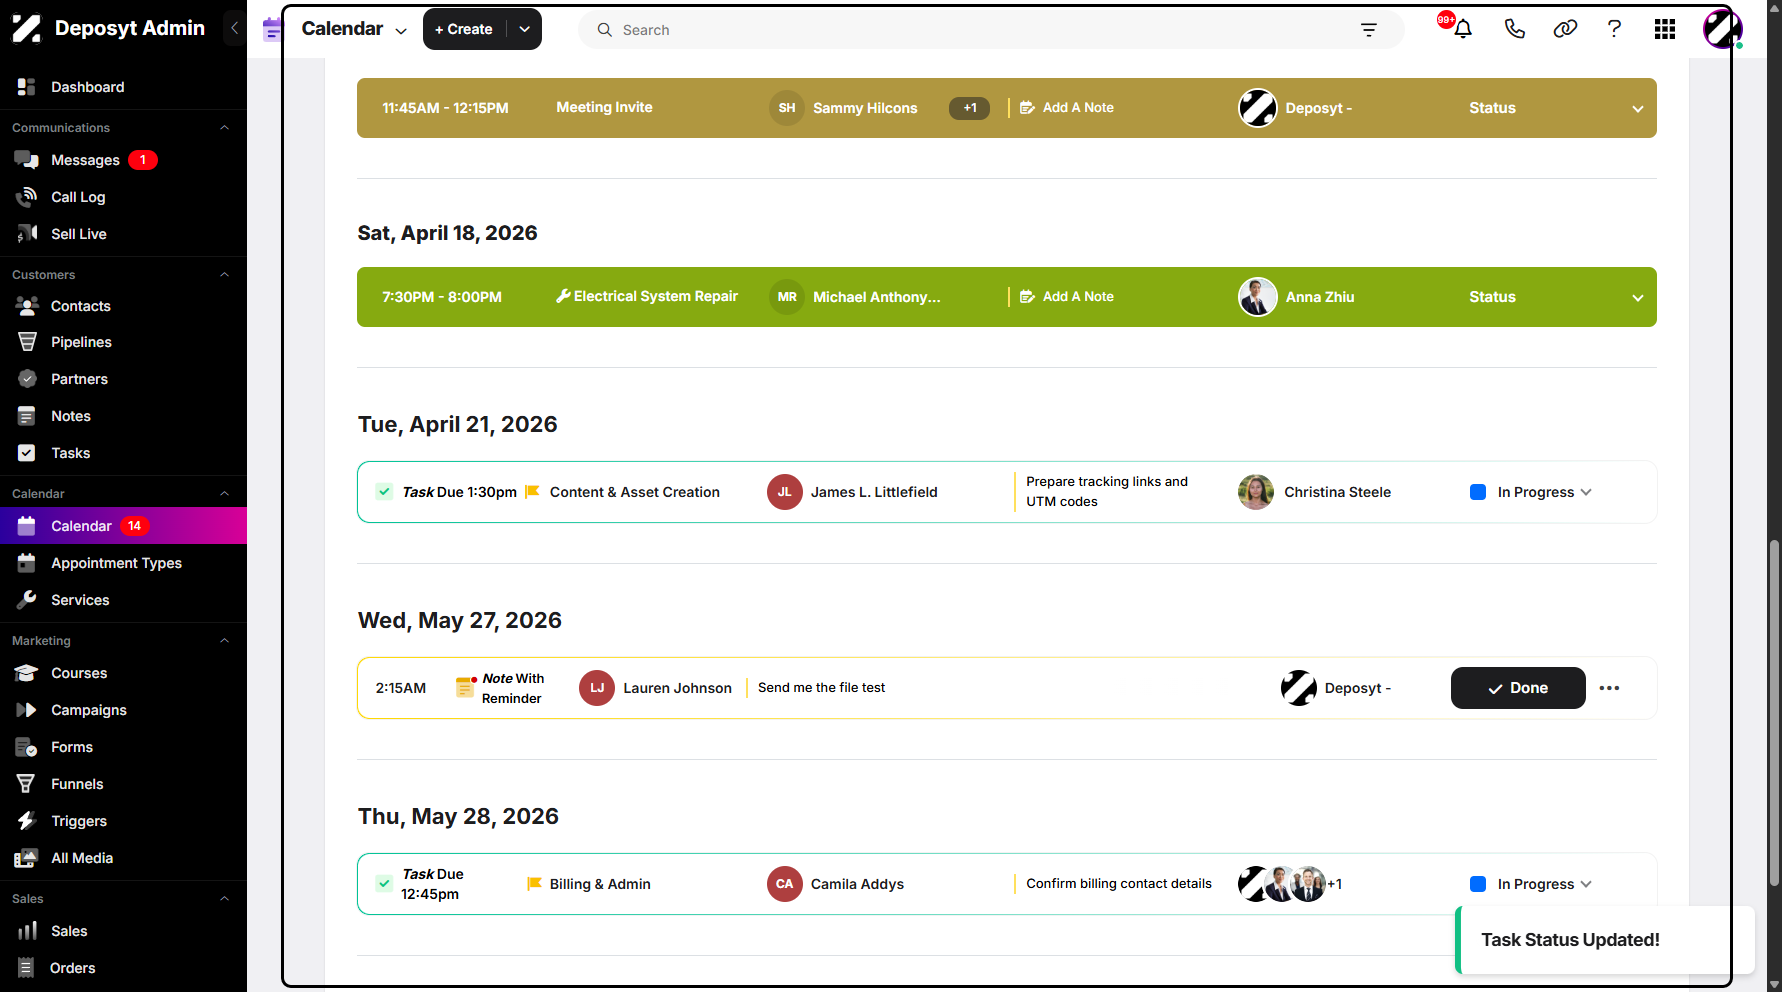Open In Progress dropdown for Billing & Admin
Image resolution: width=1782 pixels, height=992 pixels.
click(1544, 884)
